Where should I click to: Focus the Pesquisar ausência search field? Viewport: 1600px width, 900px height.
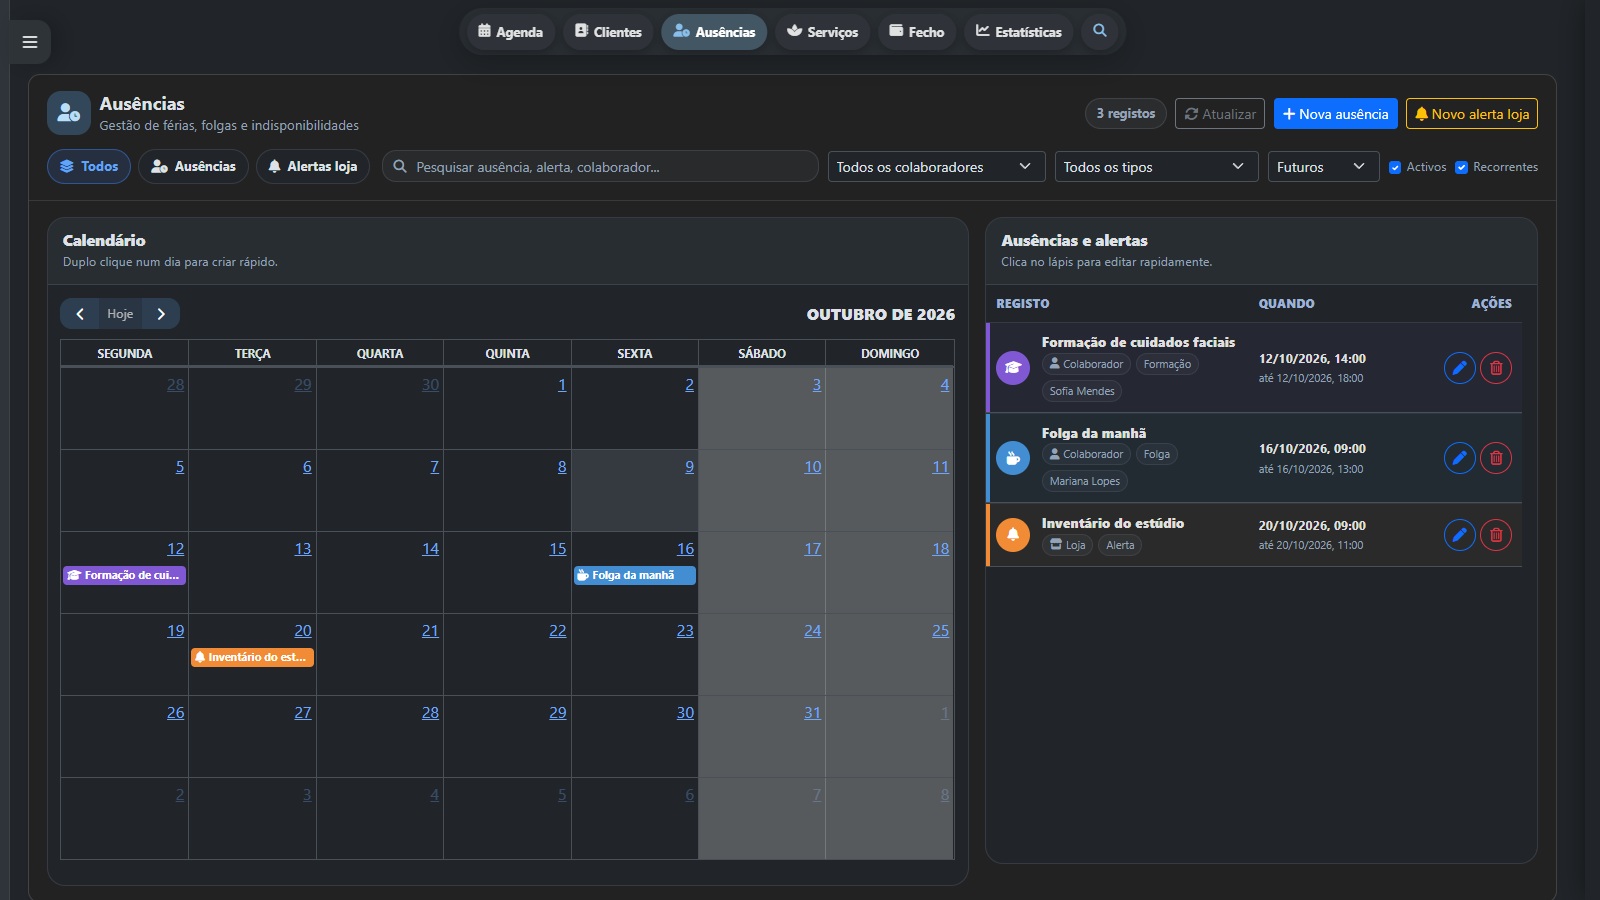coord(600,167)
